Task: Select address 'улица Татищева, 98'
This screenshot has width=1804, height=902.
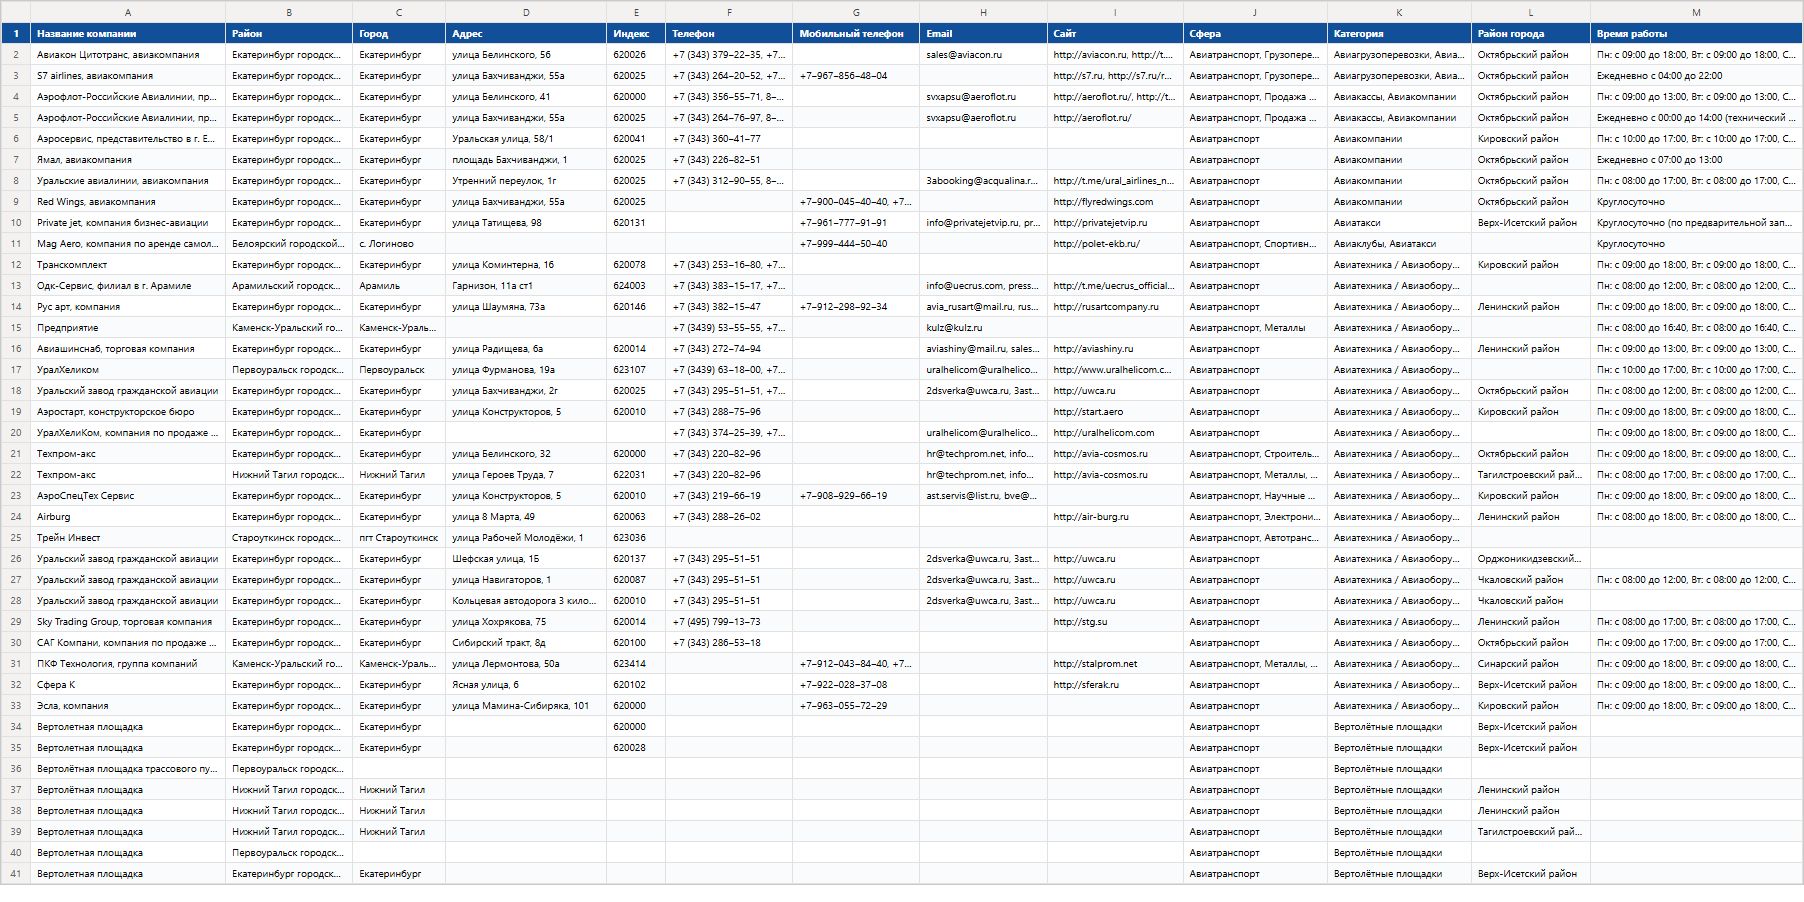Action: click(526, 223)
